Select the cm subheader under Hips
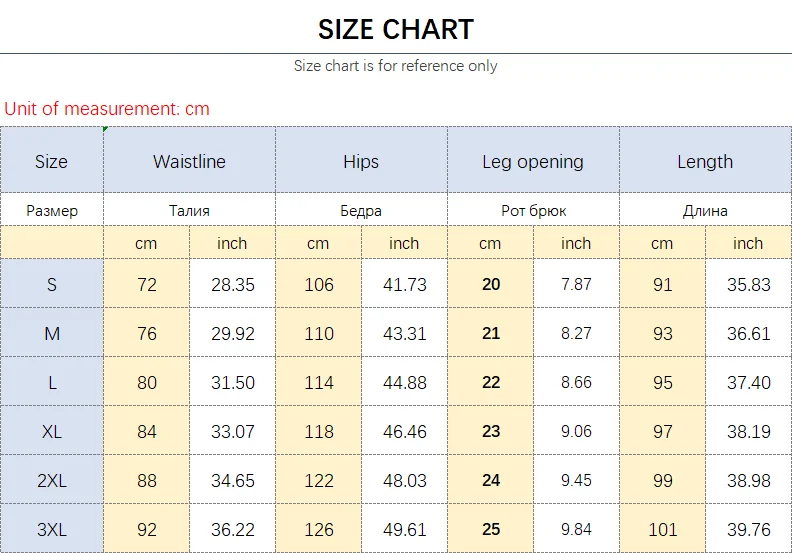 (x=318, y=243)
